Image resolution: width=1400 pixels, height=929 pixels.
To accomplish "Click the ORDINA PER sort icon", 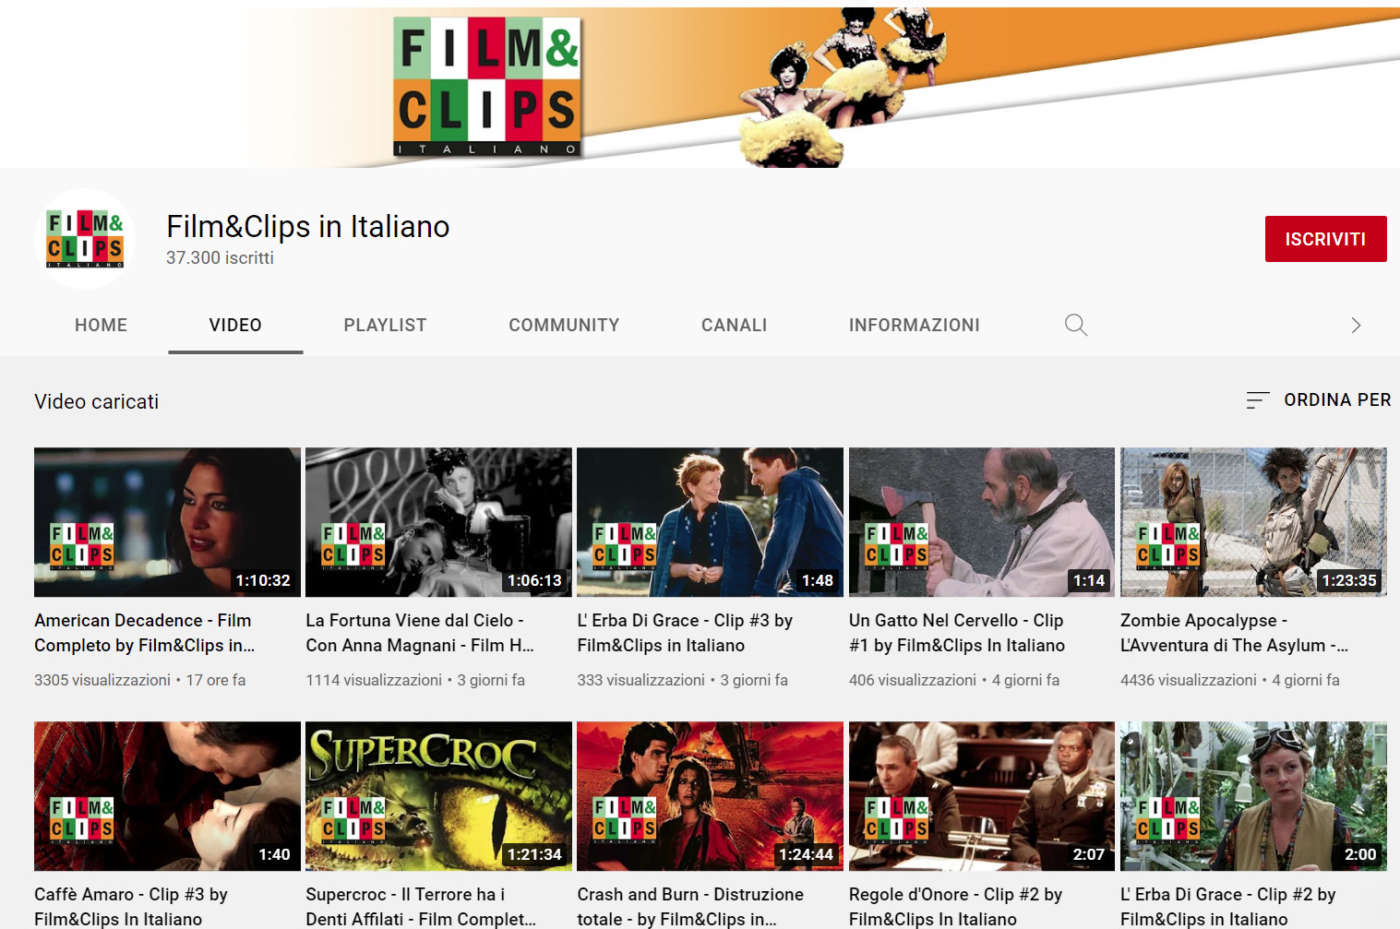I will coord(1254,400).
